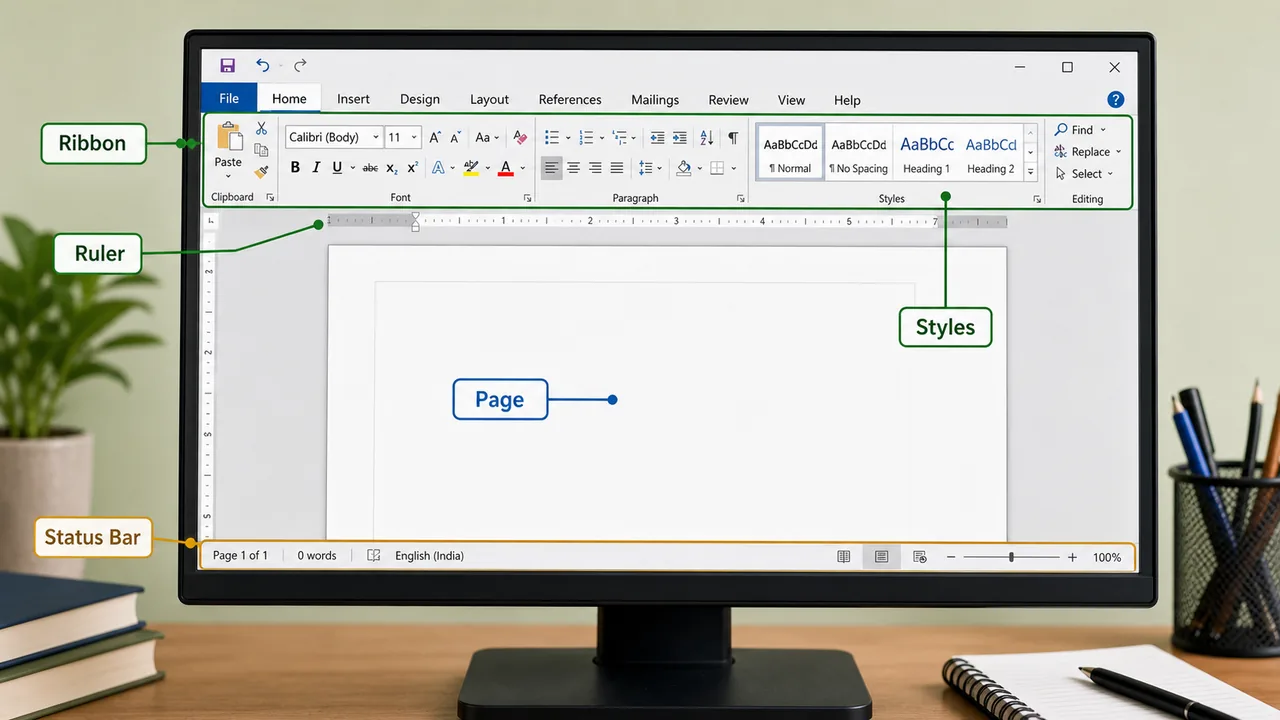Viewport: 1280px width, 720px height.
Task: Switch to Web Layout view icon
Action: 920,557
